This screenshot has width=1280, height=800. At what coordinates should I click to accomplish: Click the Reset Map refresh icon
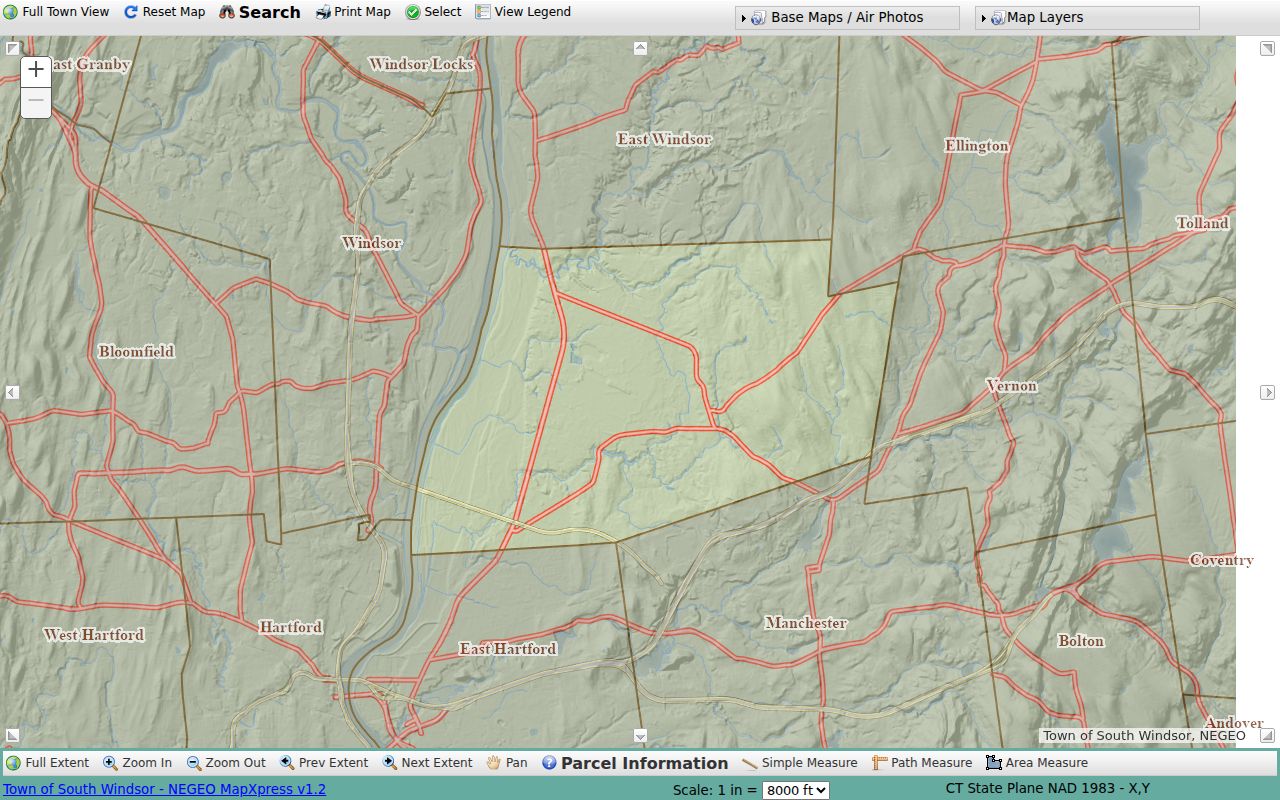pyautogui.click(x=131, y=12)
